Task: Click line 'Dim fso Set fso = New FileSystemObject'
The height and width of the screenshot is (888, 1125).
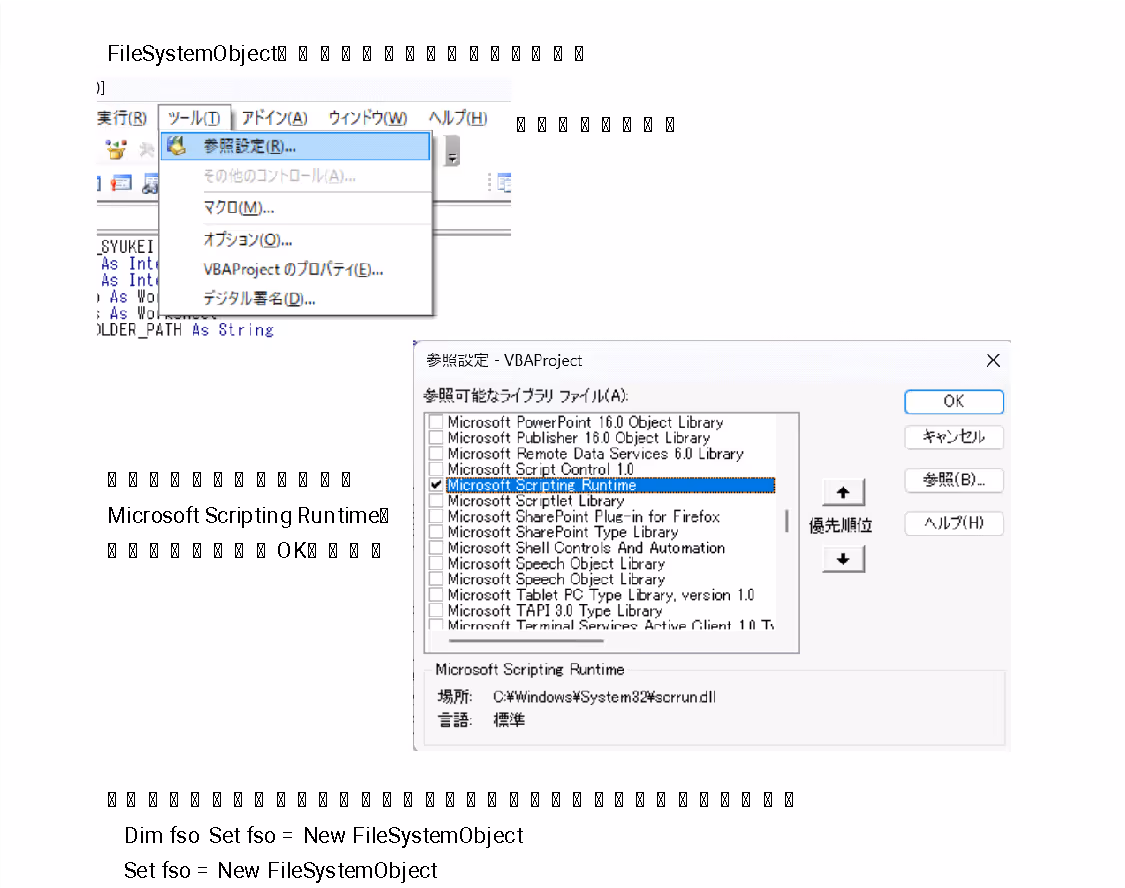Action: tap(324, 836)
